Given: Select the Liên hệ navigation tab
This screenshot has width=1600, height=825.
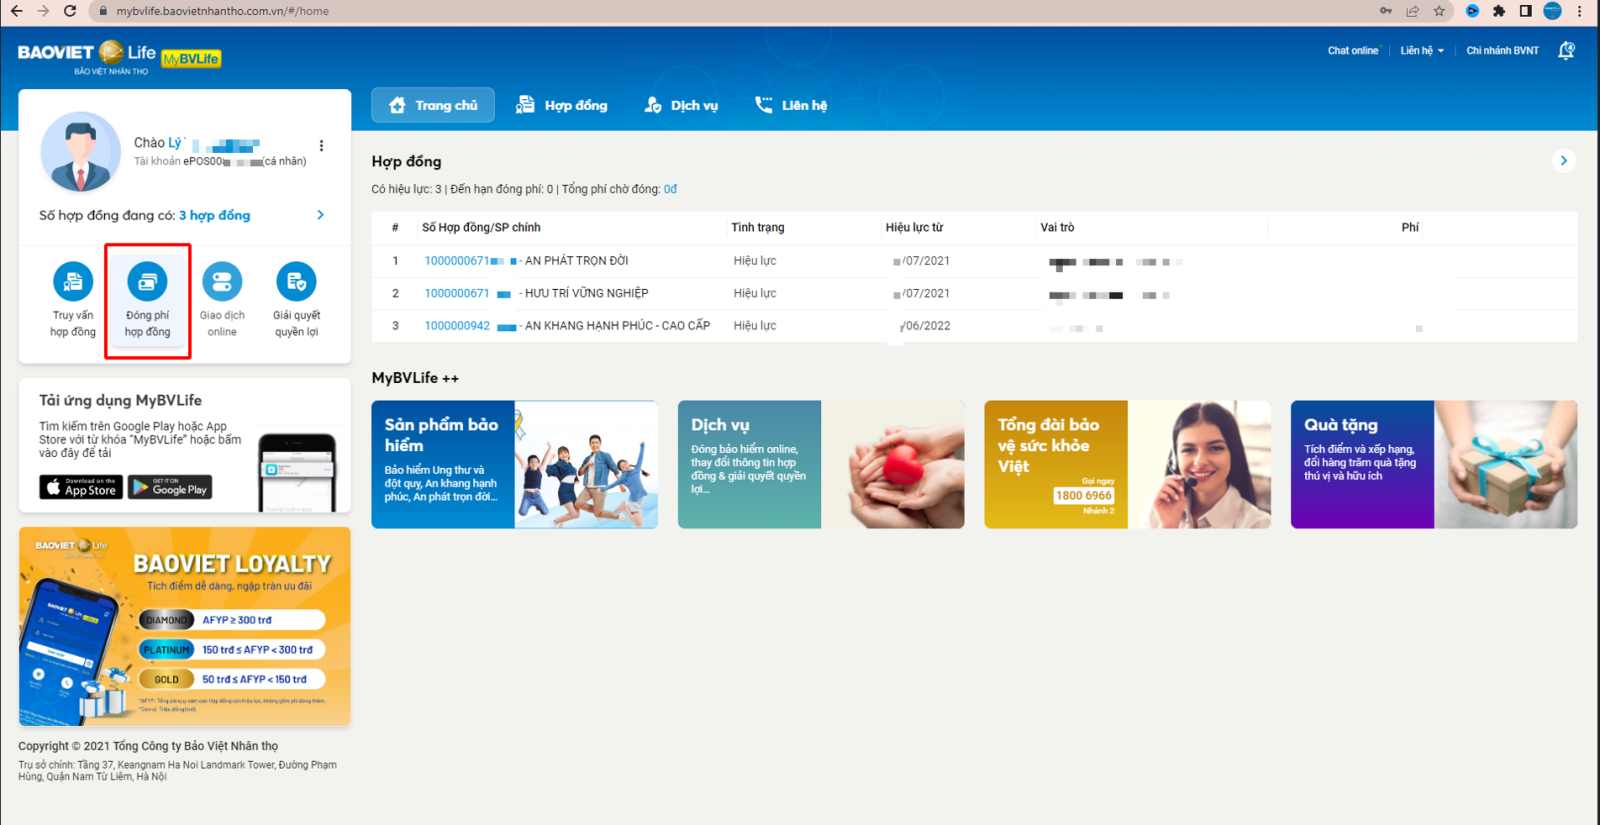Looking at the screenshot, I should pyautogui.click(x=791, y=105).
